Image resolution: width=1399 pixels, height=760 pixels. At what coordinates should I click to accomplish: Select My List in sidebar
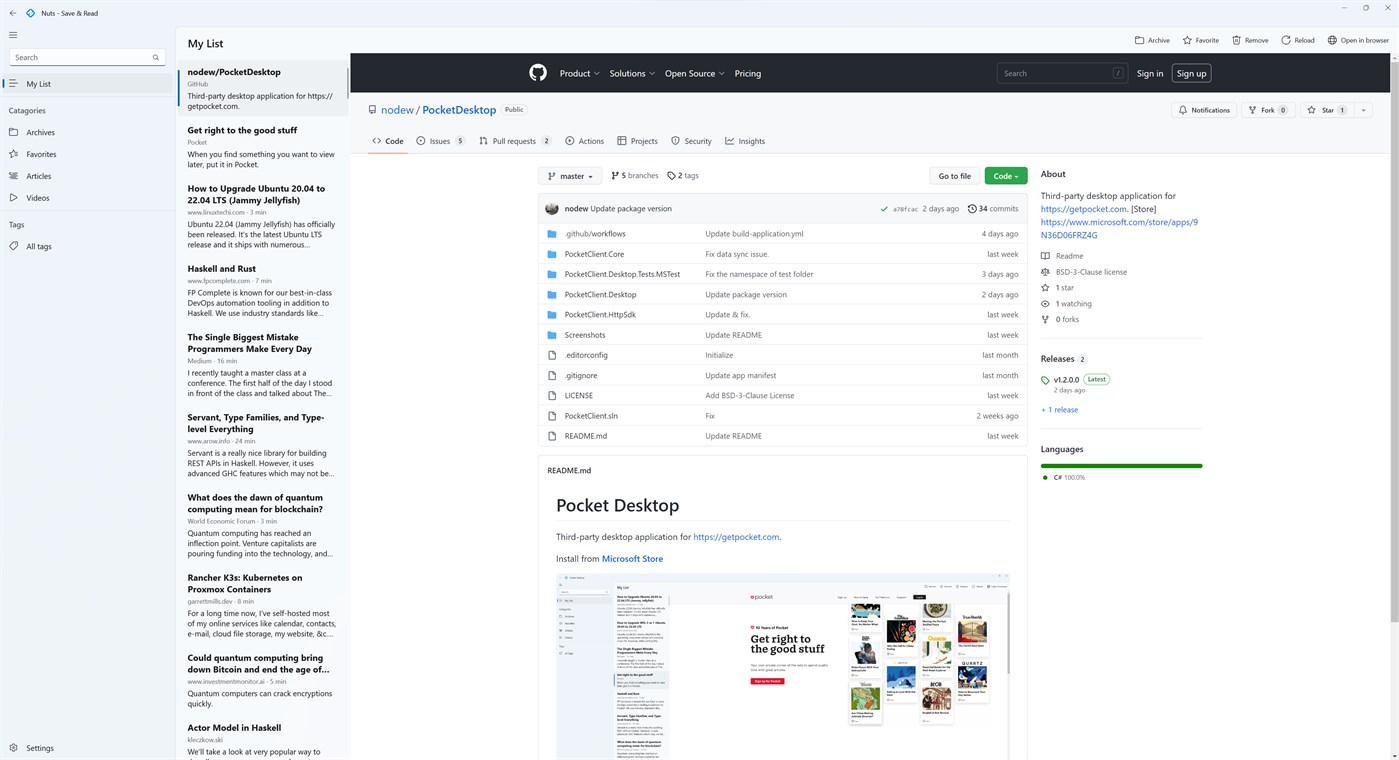pos(88,84)
